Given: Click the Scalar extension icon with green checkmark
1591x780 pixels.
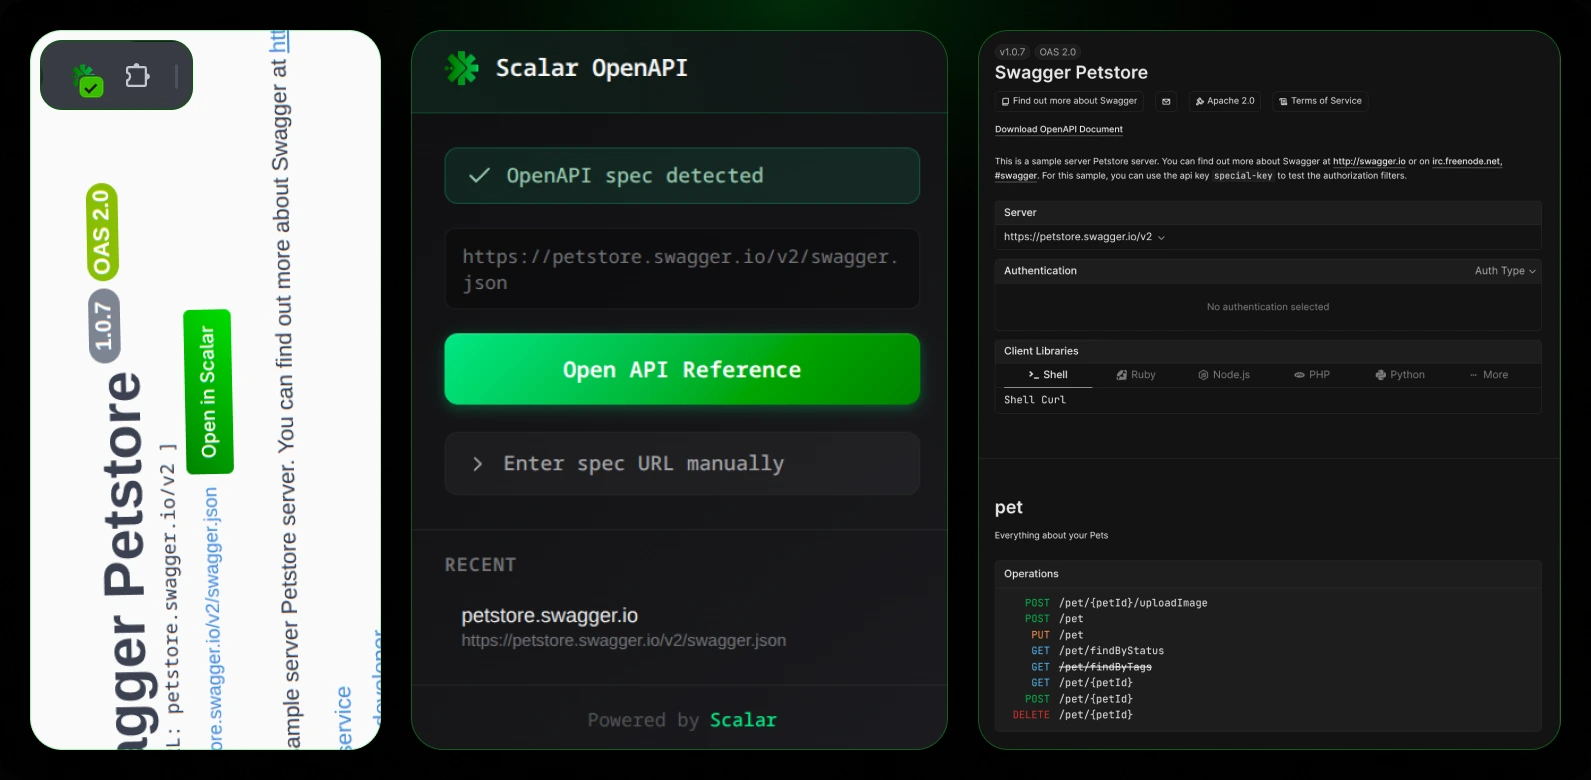Looking at the screenshot, I should [88, 79].
